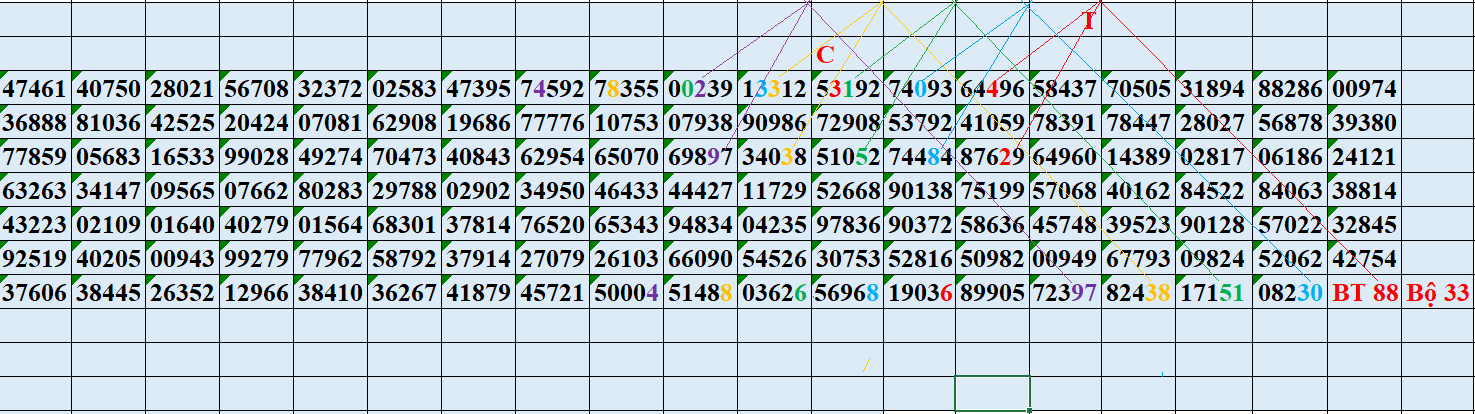The height and width of the screenshot is (414, 1475).
Task: Select the cell with value 00974
Action: pyautogui.click(x=1365, y=90)
